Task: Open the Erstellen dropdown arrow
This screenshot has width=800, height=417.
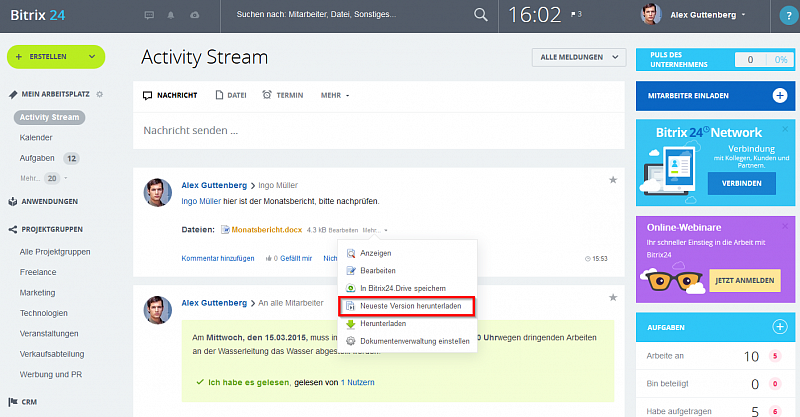Action: point(92,57)
